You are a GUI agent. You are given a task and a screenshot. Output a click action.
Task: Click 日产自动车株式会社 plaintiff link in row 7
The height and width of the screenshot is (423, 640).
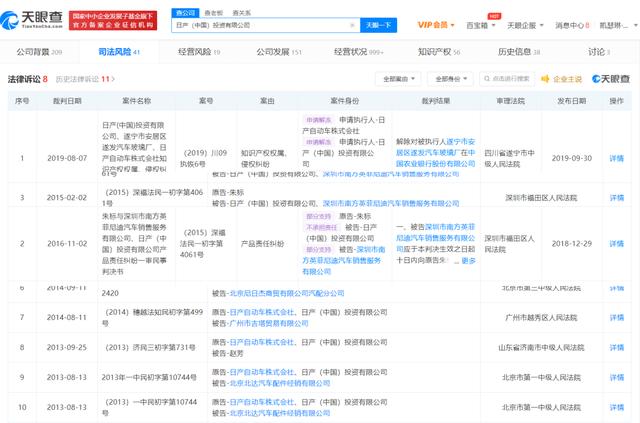click(x=262, y=312)
